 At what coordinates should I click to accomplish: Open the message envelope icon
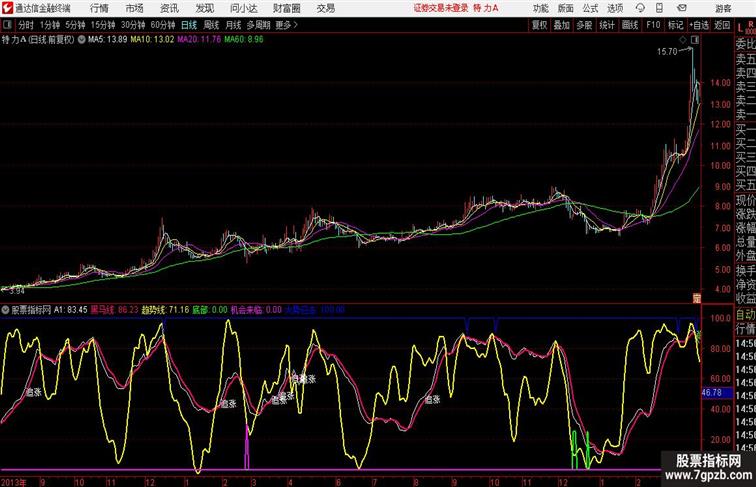click(682, 8)
